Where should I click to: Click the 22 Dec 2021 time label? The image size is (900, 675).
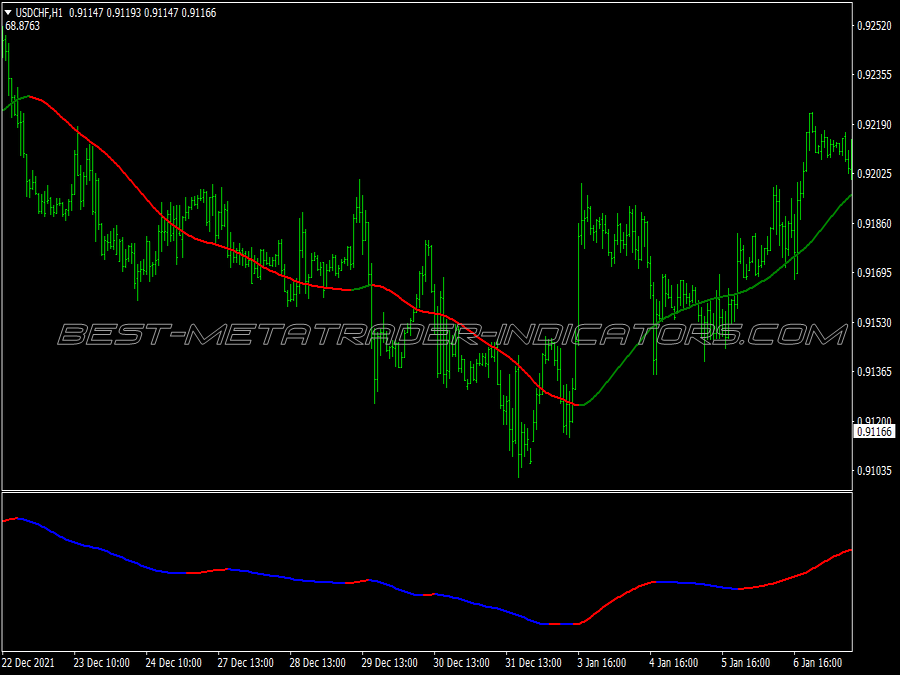28,663
